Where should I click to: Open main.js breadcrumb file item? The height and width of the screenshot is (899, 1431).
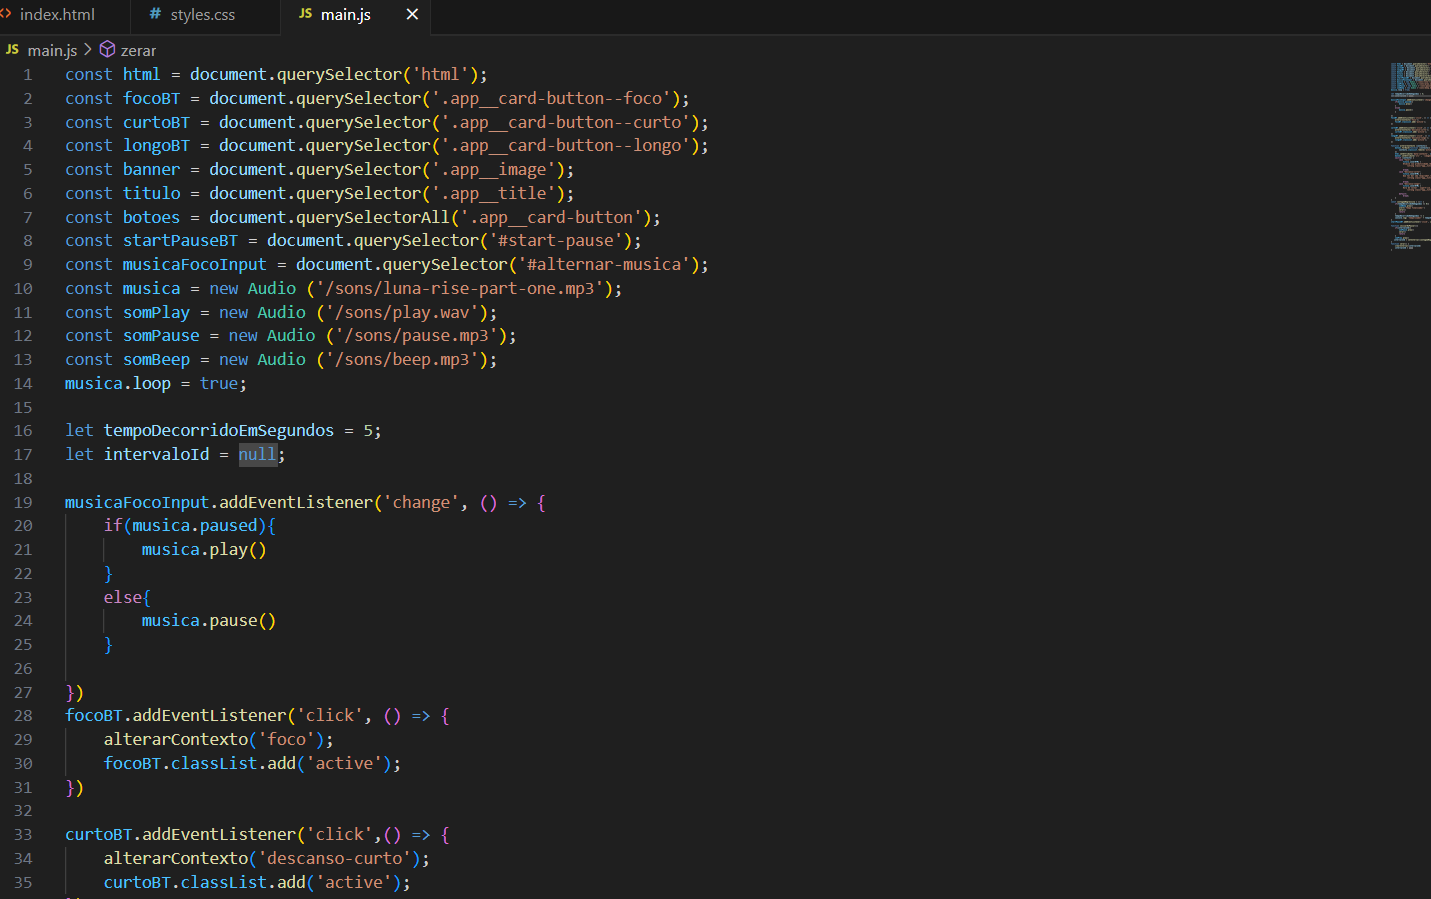pos(52,50)
